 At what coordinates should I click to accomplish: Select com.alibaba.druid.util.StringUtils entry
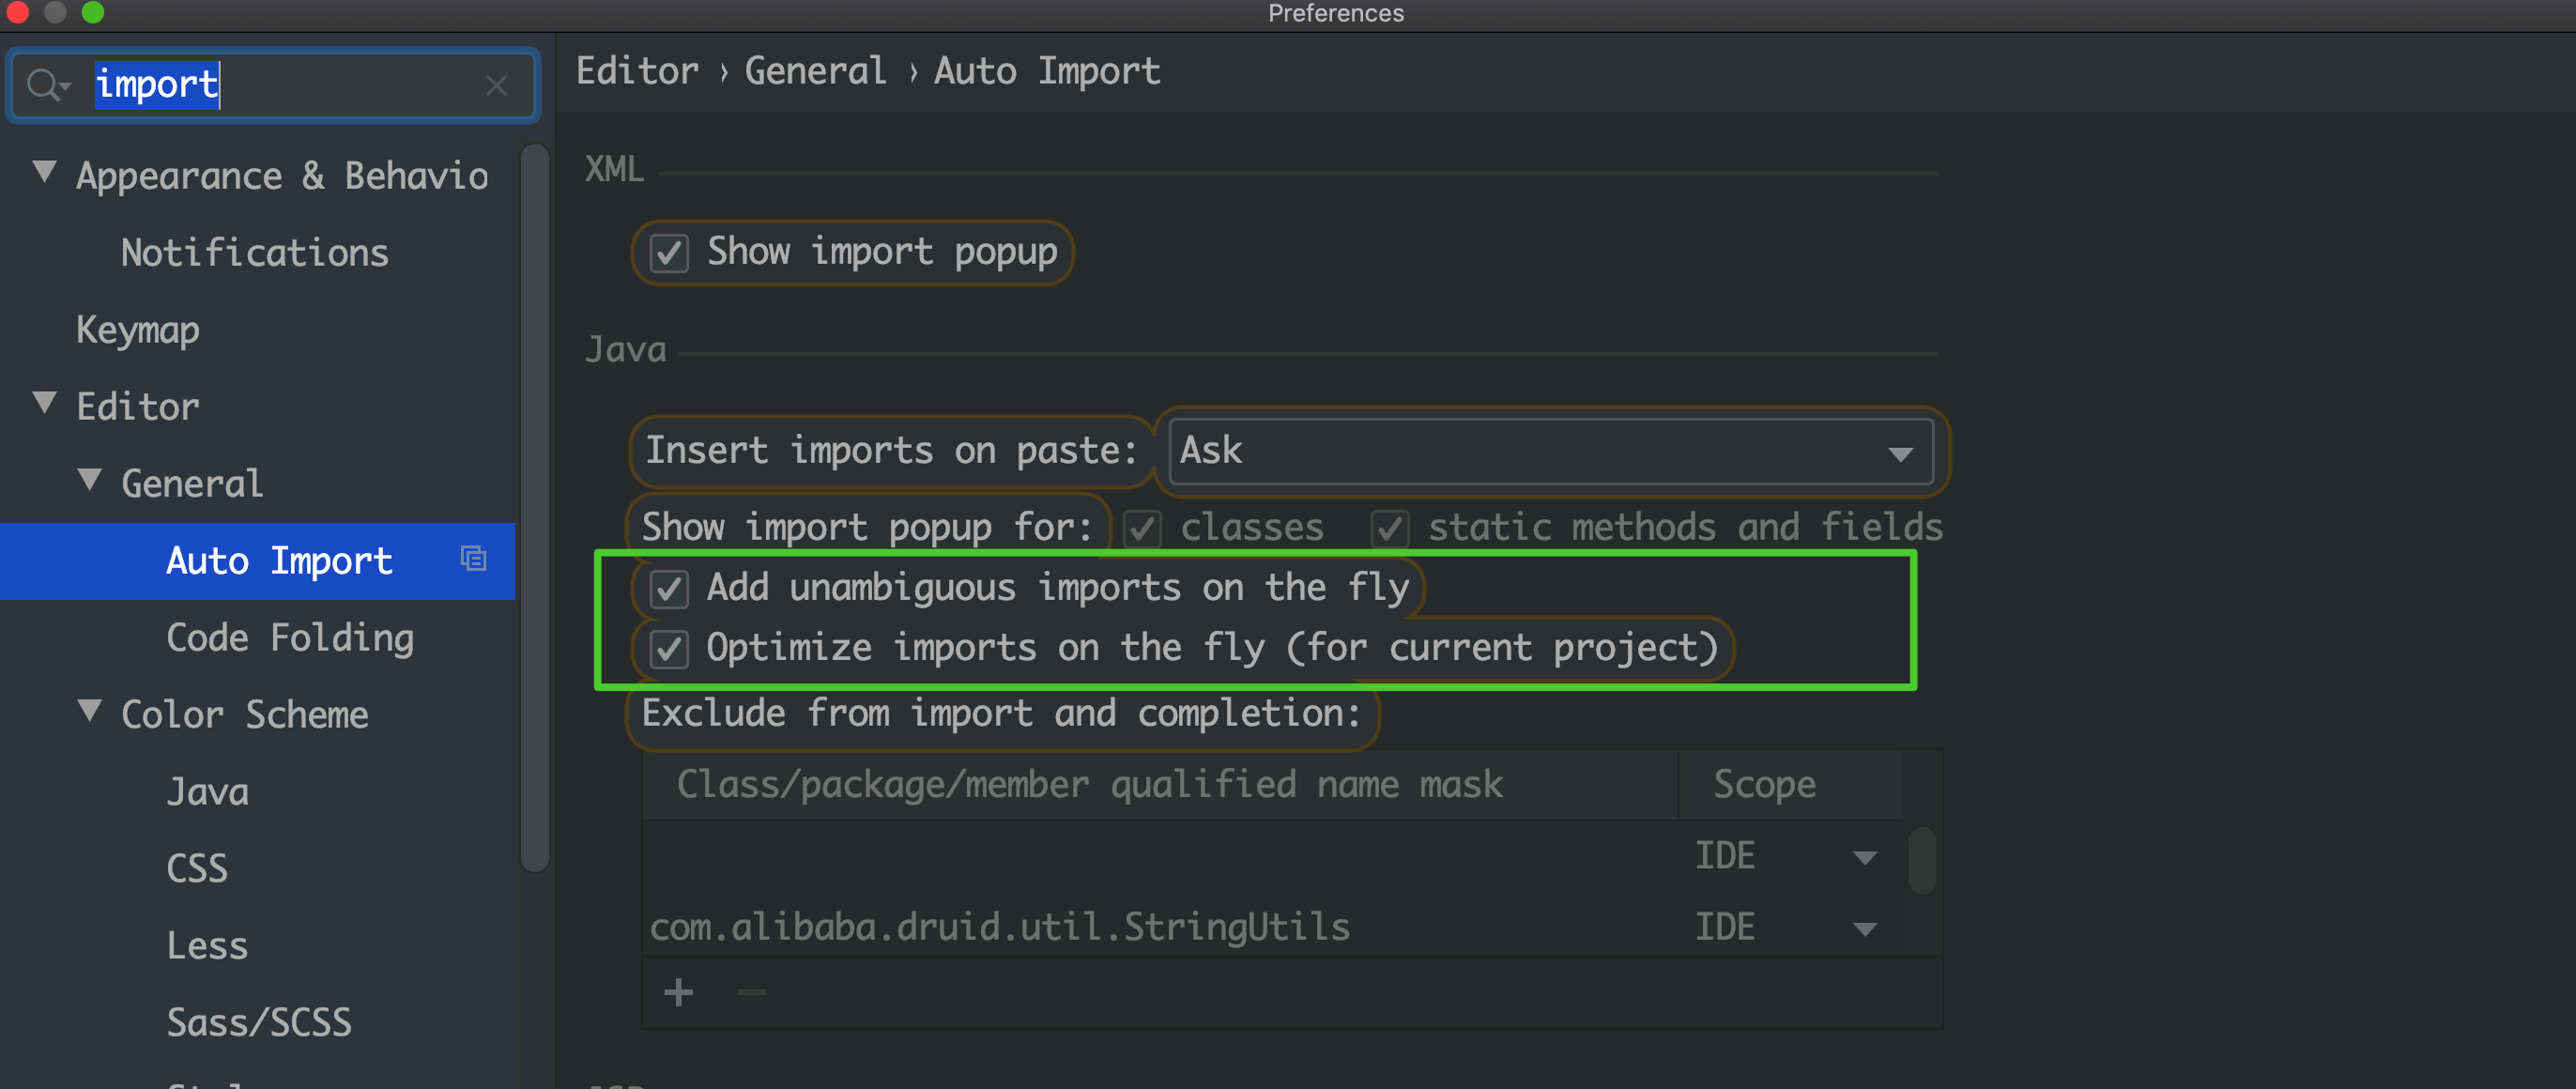click(1000, 927)
